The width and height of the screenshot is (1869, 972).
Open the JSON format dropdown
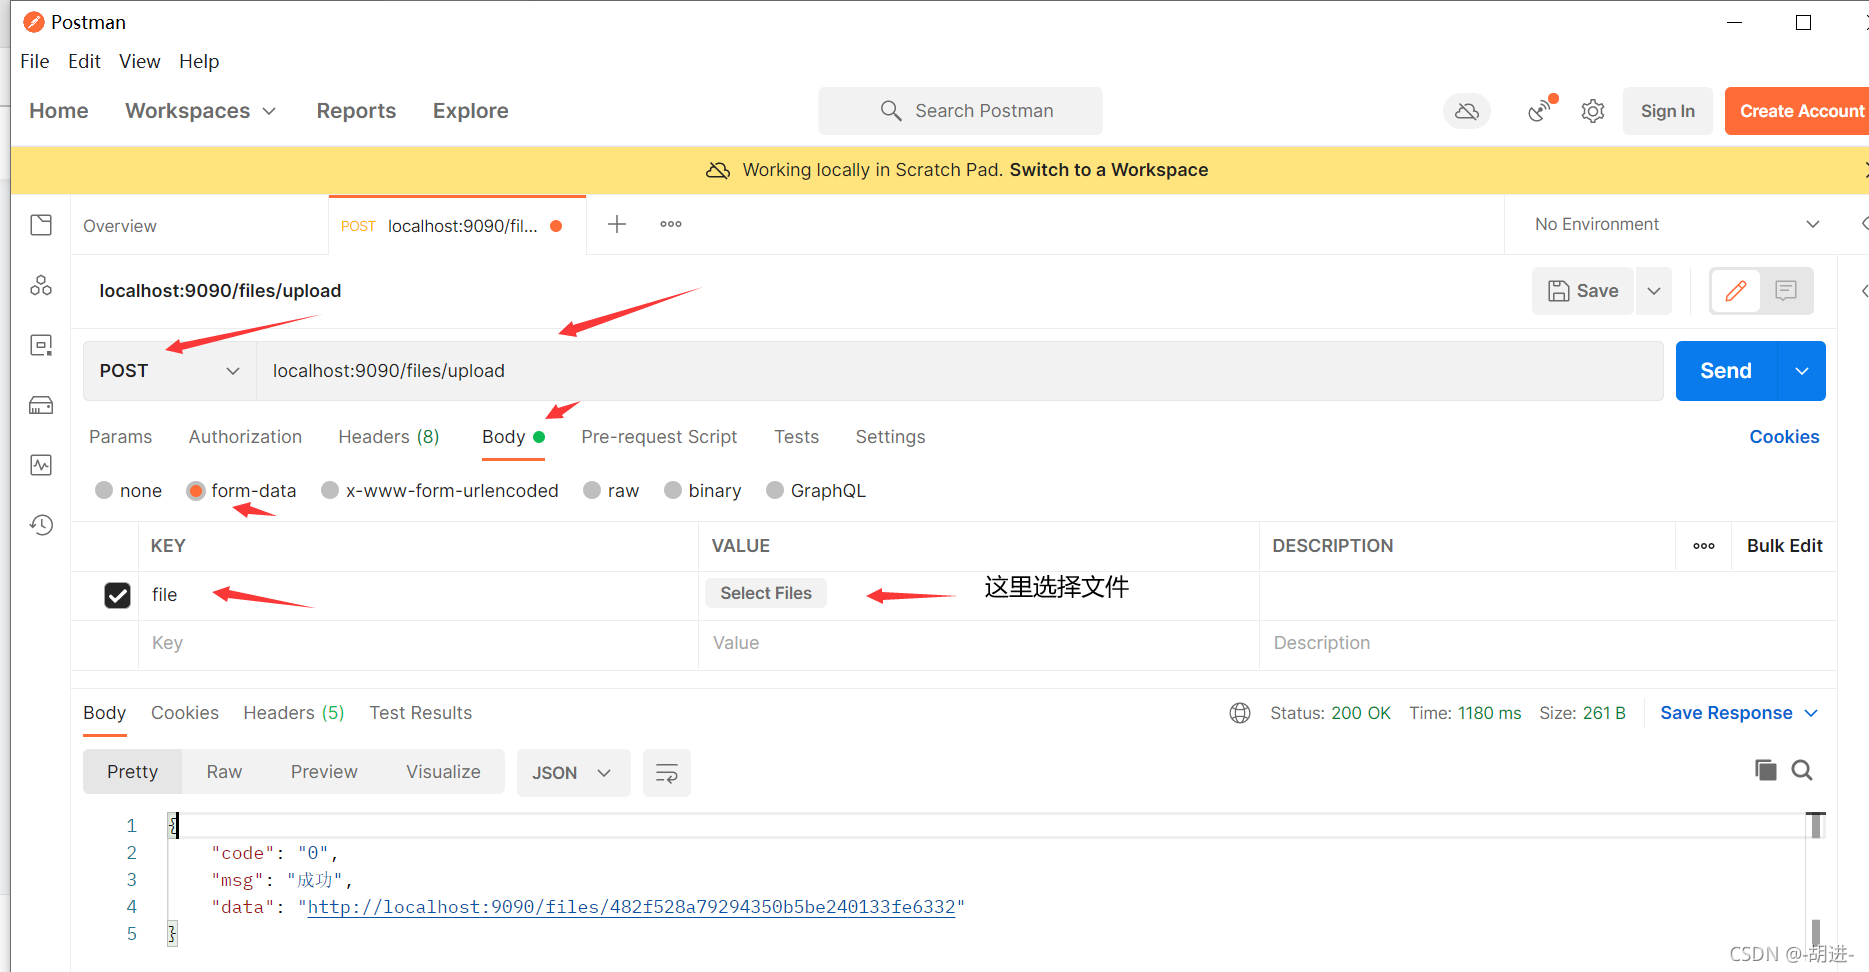point(573,773)
